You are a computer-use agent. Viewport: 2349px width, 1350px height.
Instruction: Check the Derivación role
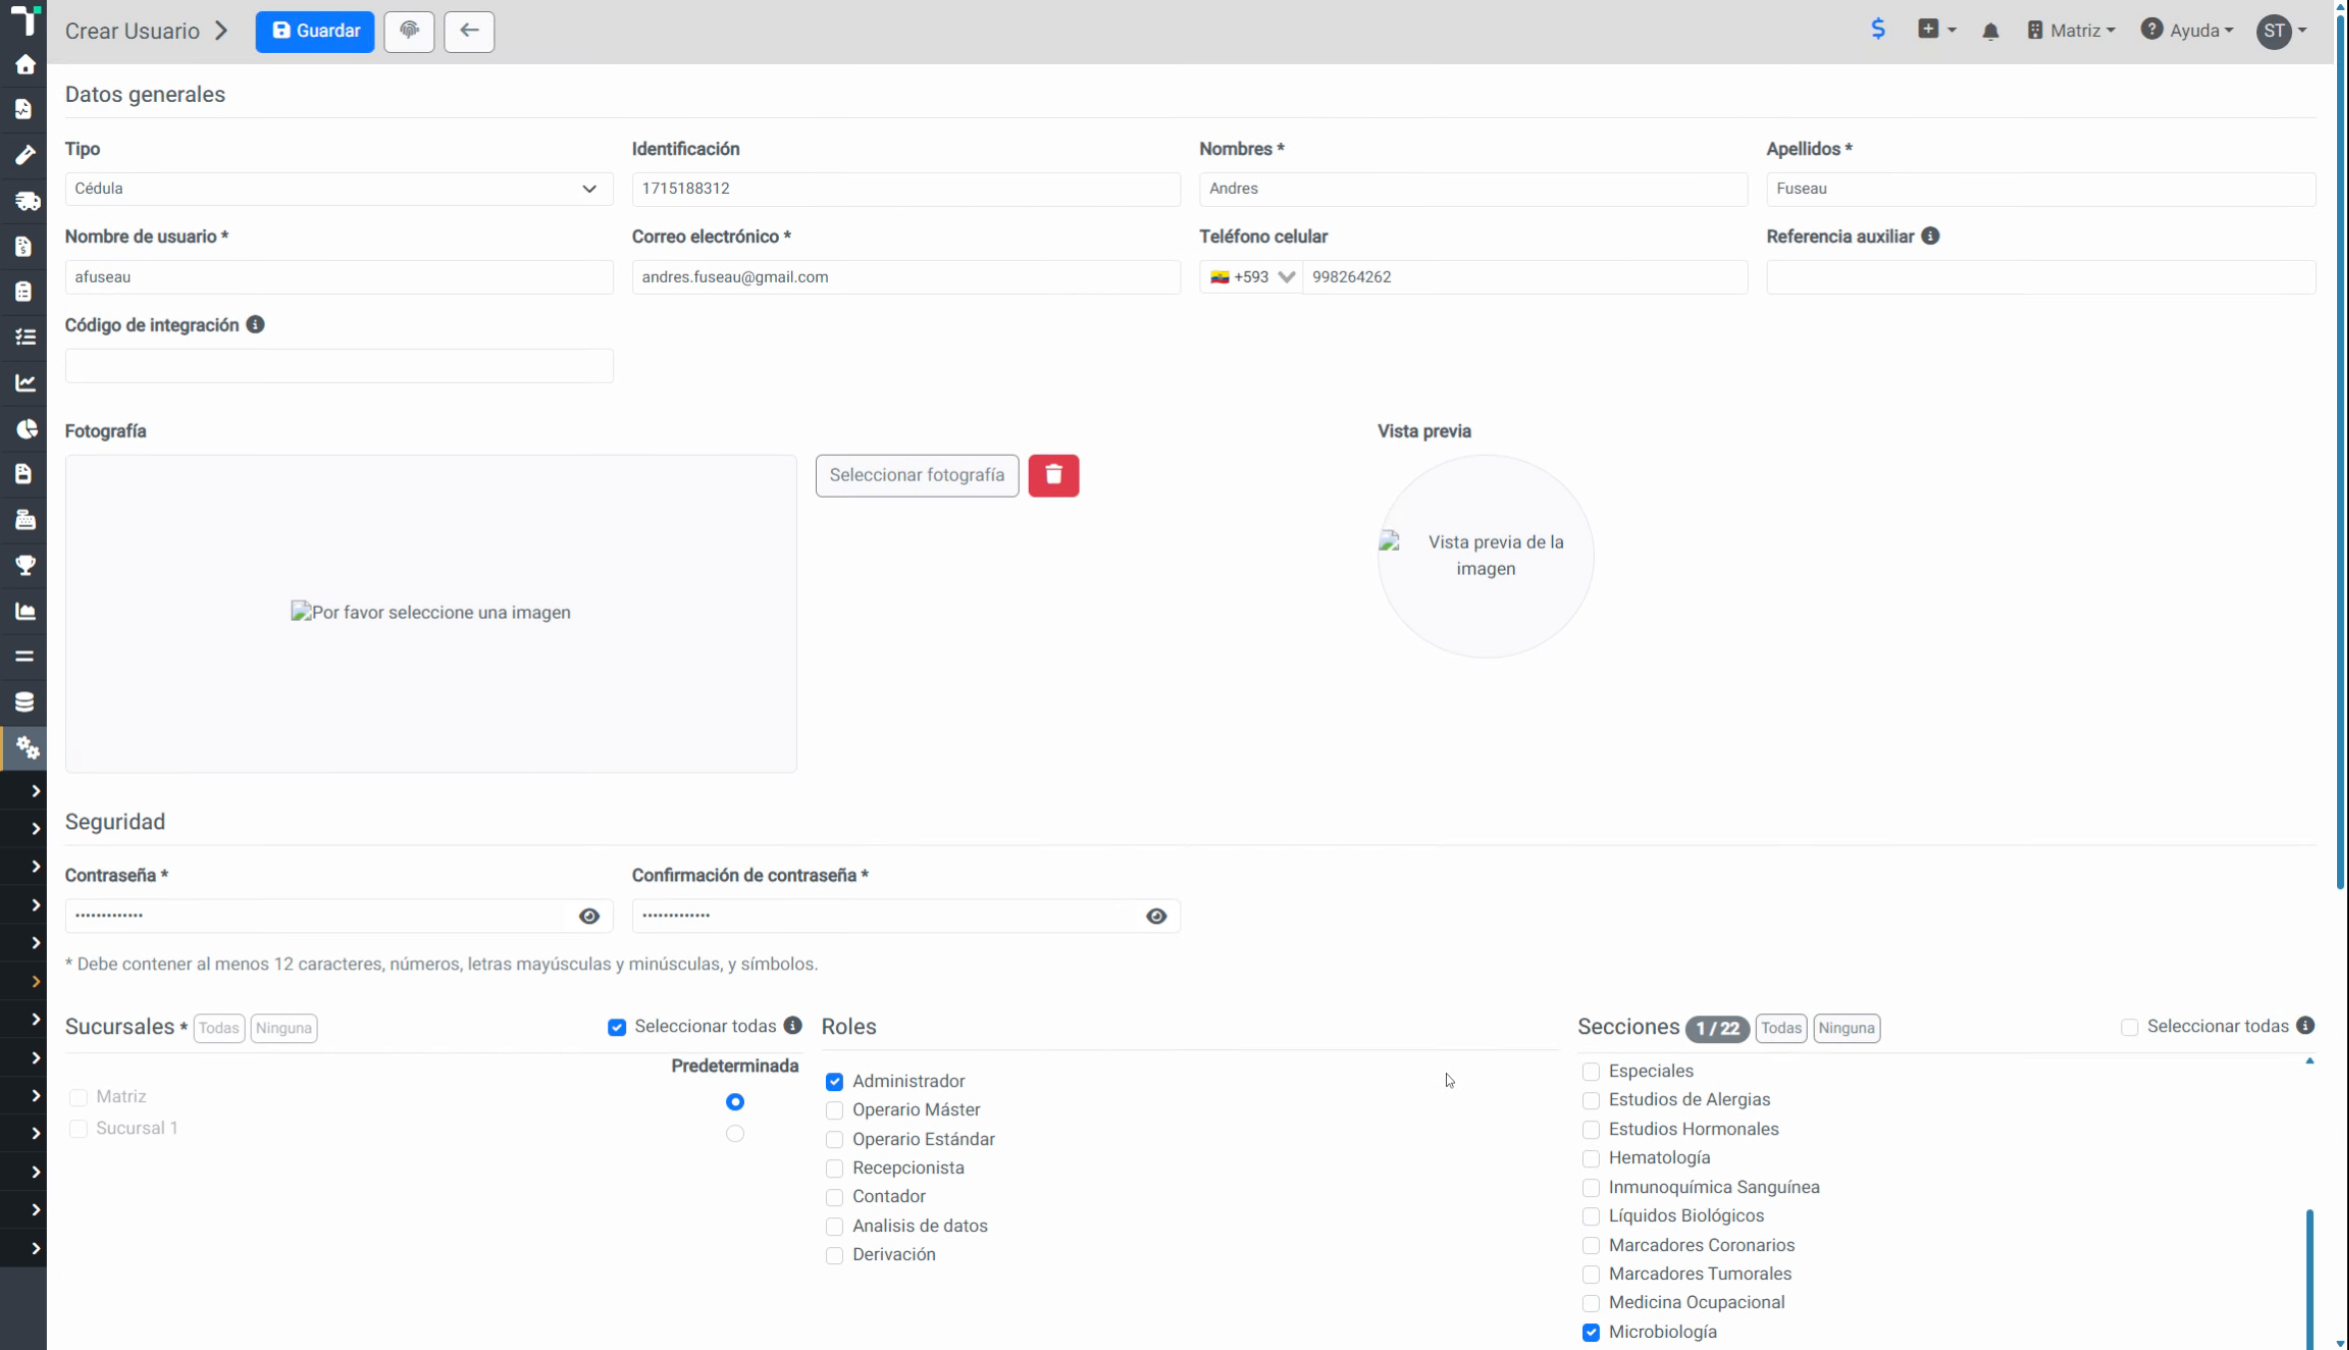[x=834, y=1256]
